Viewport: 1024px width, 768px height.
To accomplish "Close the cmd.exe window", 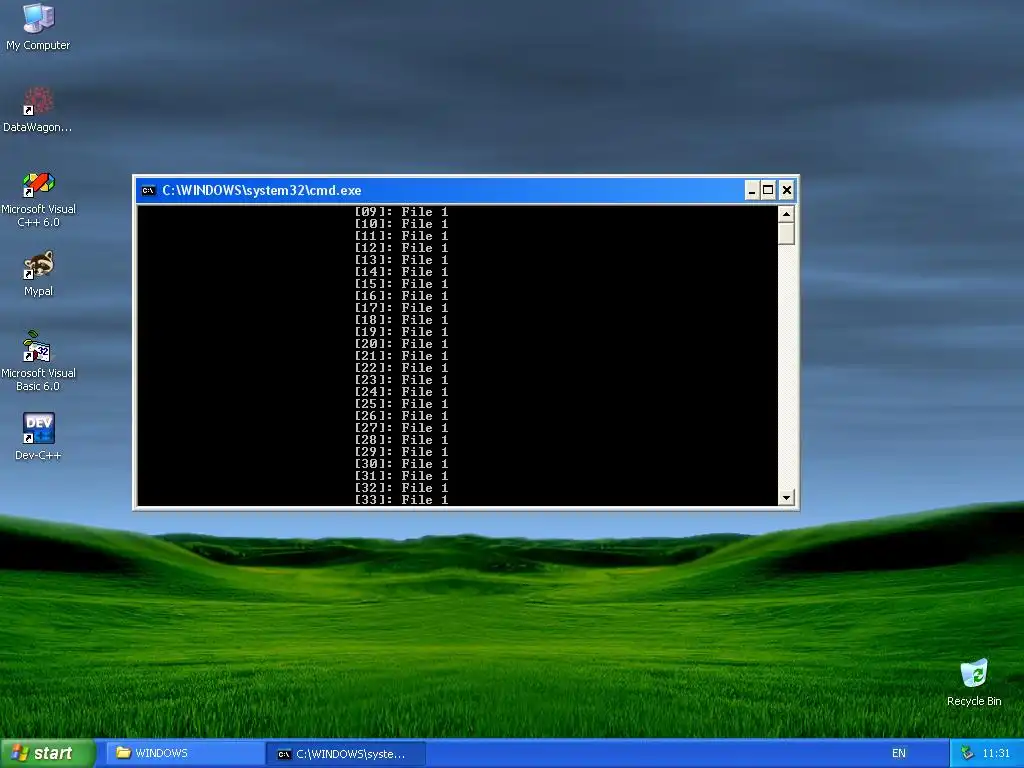I will 786,191.
